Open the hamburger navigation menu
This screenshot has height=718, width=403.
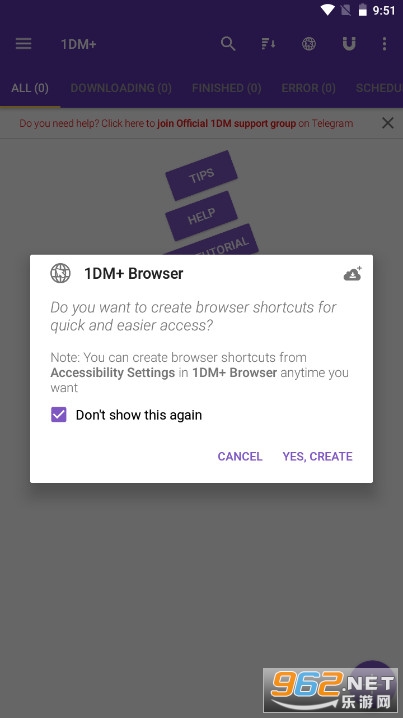[x=23, y=44]
